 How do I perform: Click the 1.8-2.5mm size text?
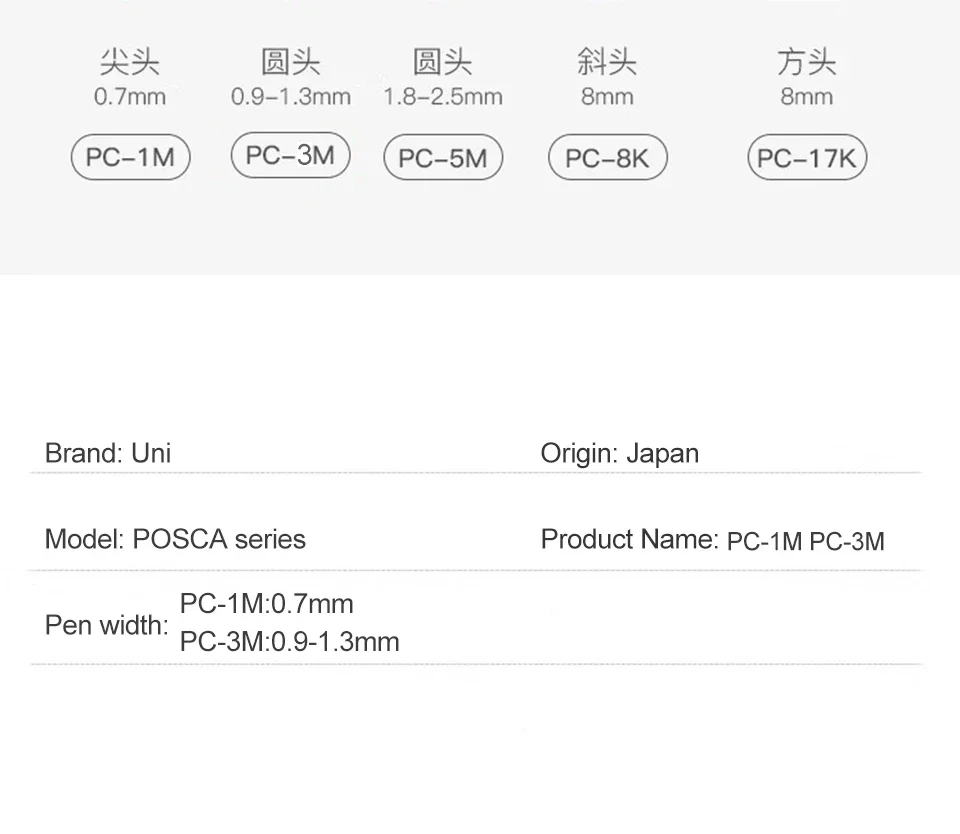[x=443, y=97]
